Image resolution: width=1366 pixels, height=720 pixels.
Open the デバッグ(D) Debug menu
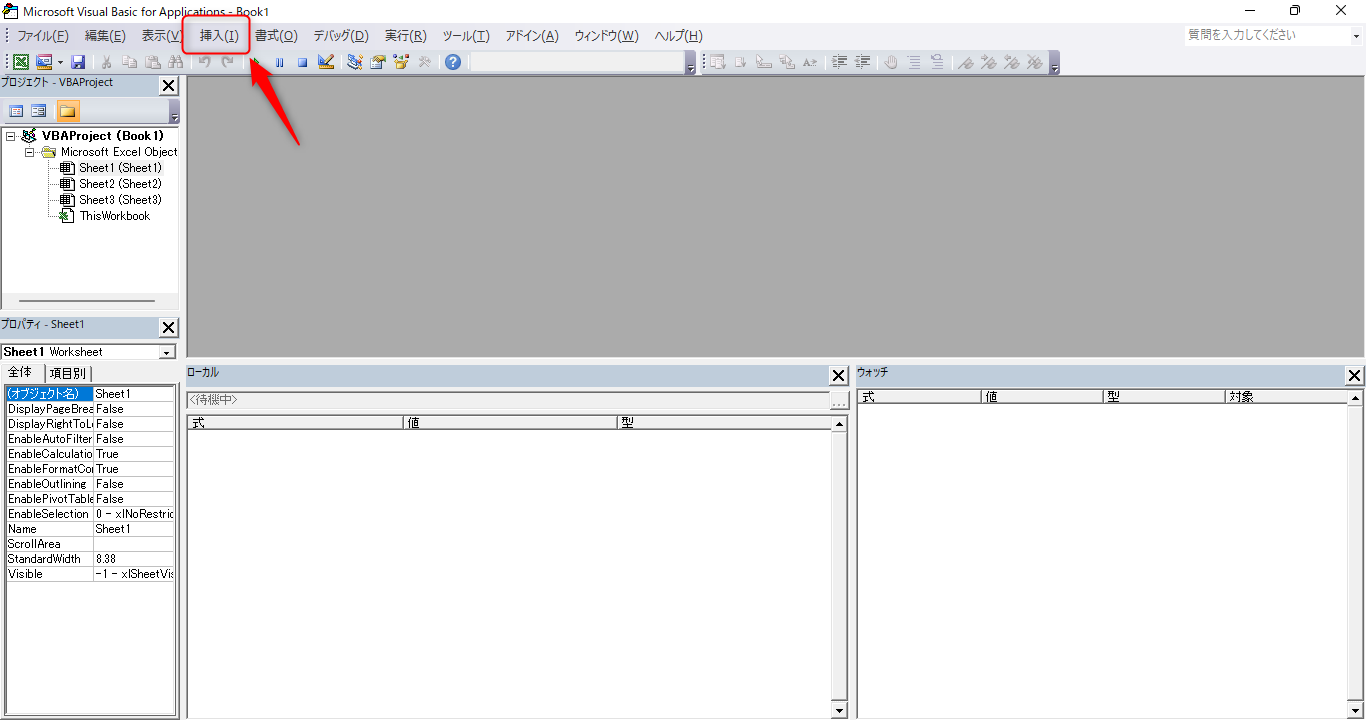tap(341, 36)
